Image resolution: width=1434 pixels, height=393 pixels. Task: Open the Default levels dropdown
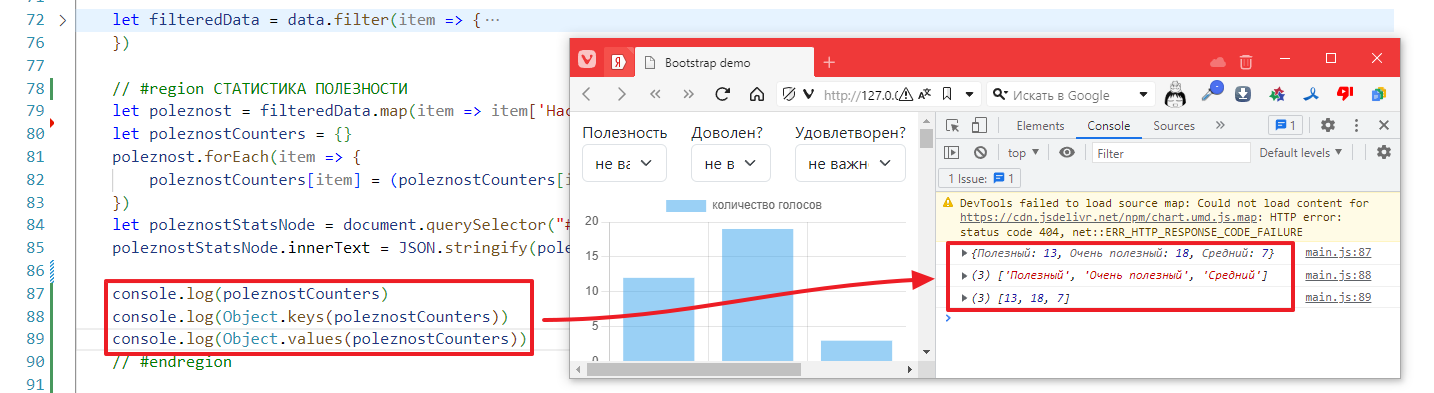point(1300,152)
